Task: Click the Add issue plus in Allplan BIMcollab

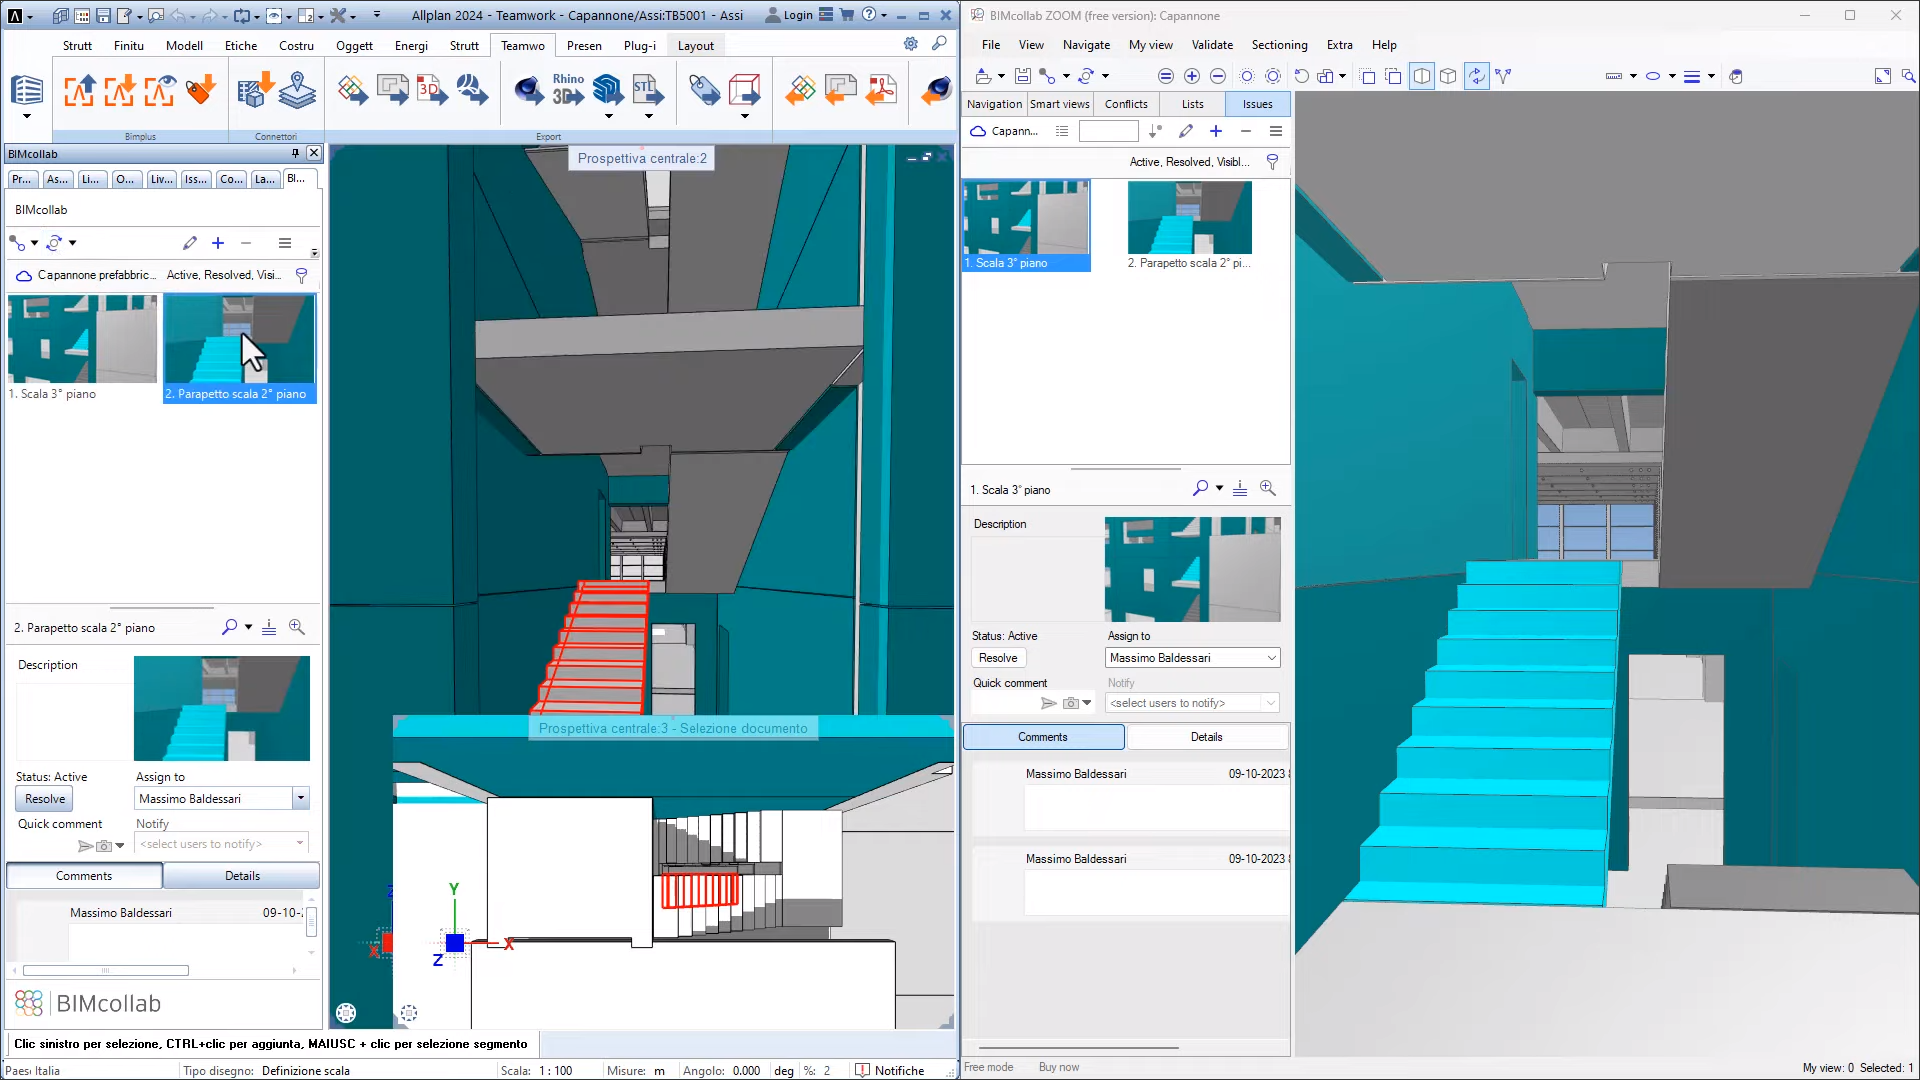Action: click(x=218, y=243)
